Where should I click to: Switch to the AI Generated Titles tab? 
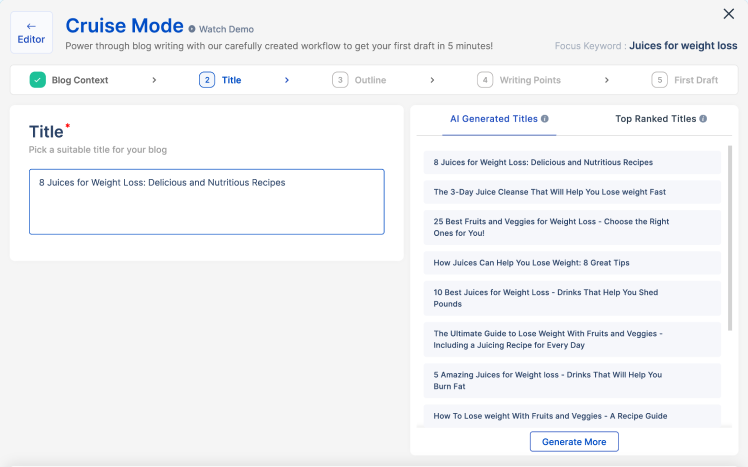click(x=494, y=119)
